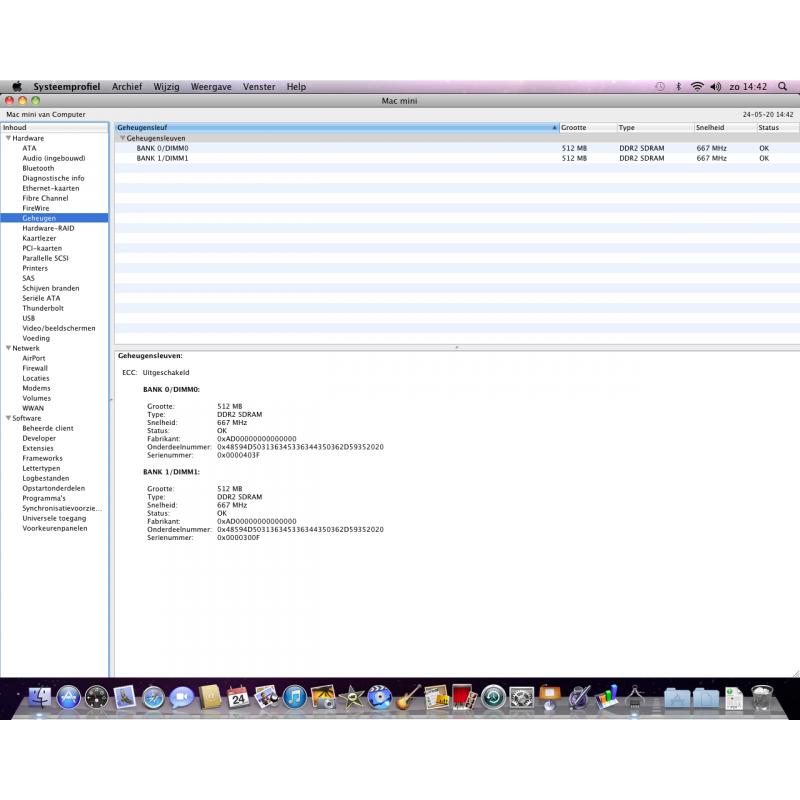Screen dimensions: 800x800
Task: Click the Time Machine menu bar icon
Action: [x=660, y=87]
